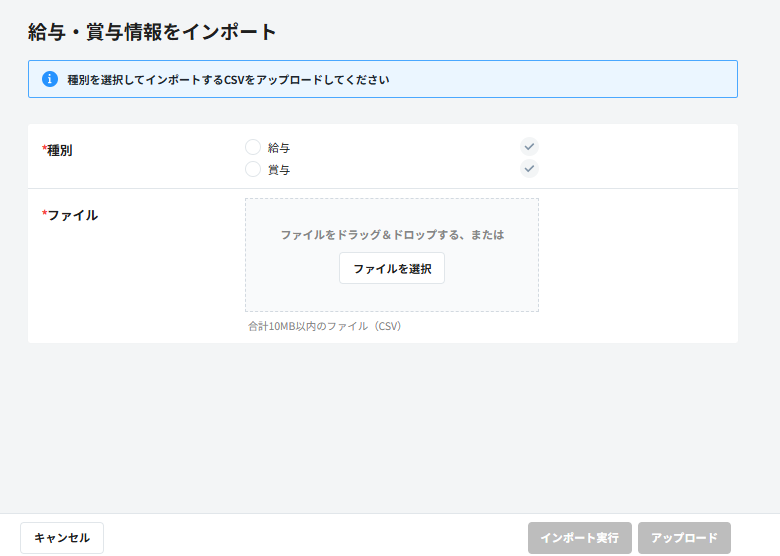Screen dimensions: 780x556
Task: Click the ファイル field label
Action: pyautogui.click(x=73, y=215)
